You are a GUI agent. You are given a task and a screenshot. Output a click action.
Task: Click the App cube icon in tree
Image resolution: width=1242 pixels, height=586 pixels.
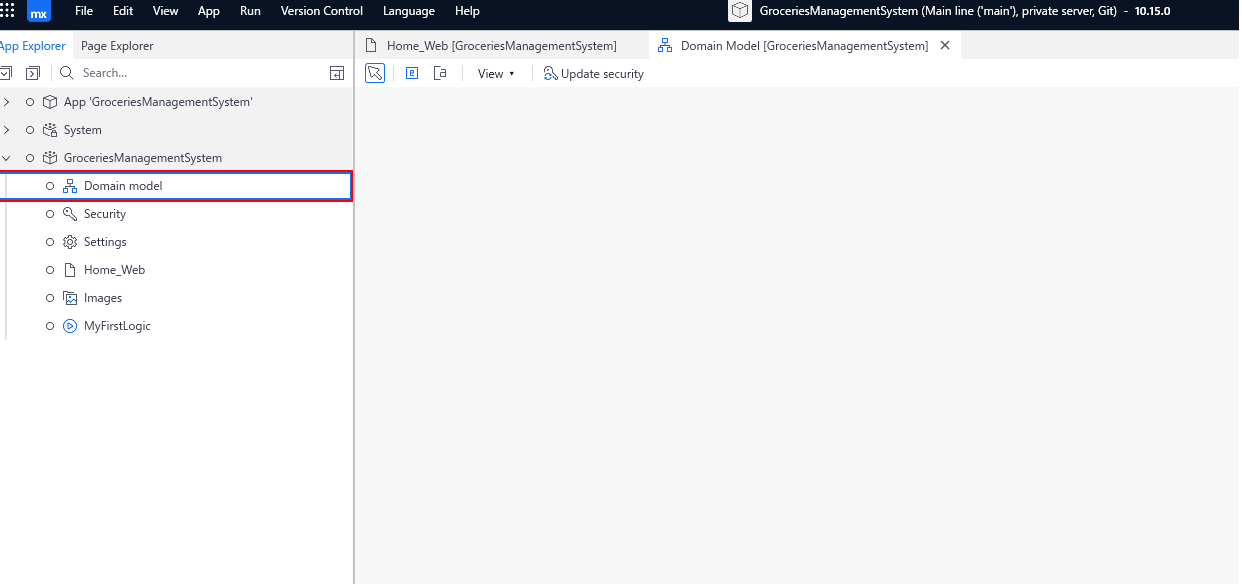pos(50,101)
